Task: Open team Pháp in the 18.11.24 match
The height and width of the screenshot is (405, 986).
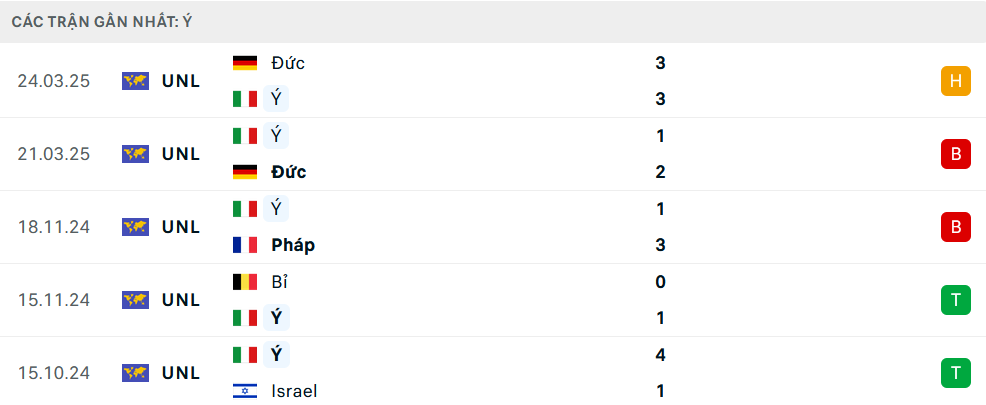Action: (293, 245)
